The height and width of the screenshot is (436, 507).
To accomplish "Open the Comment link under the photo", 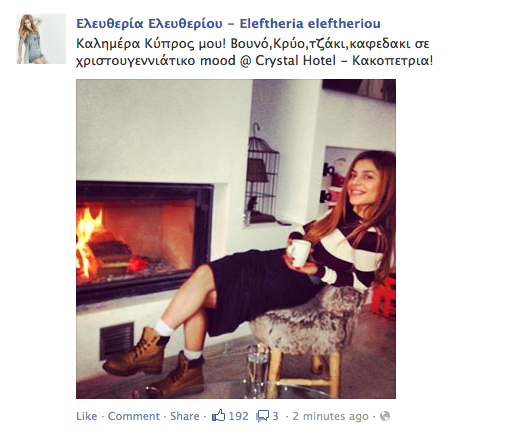I will (134, 416).
